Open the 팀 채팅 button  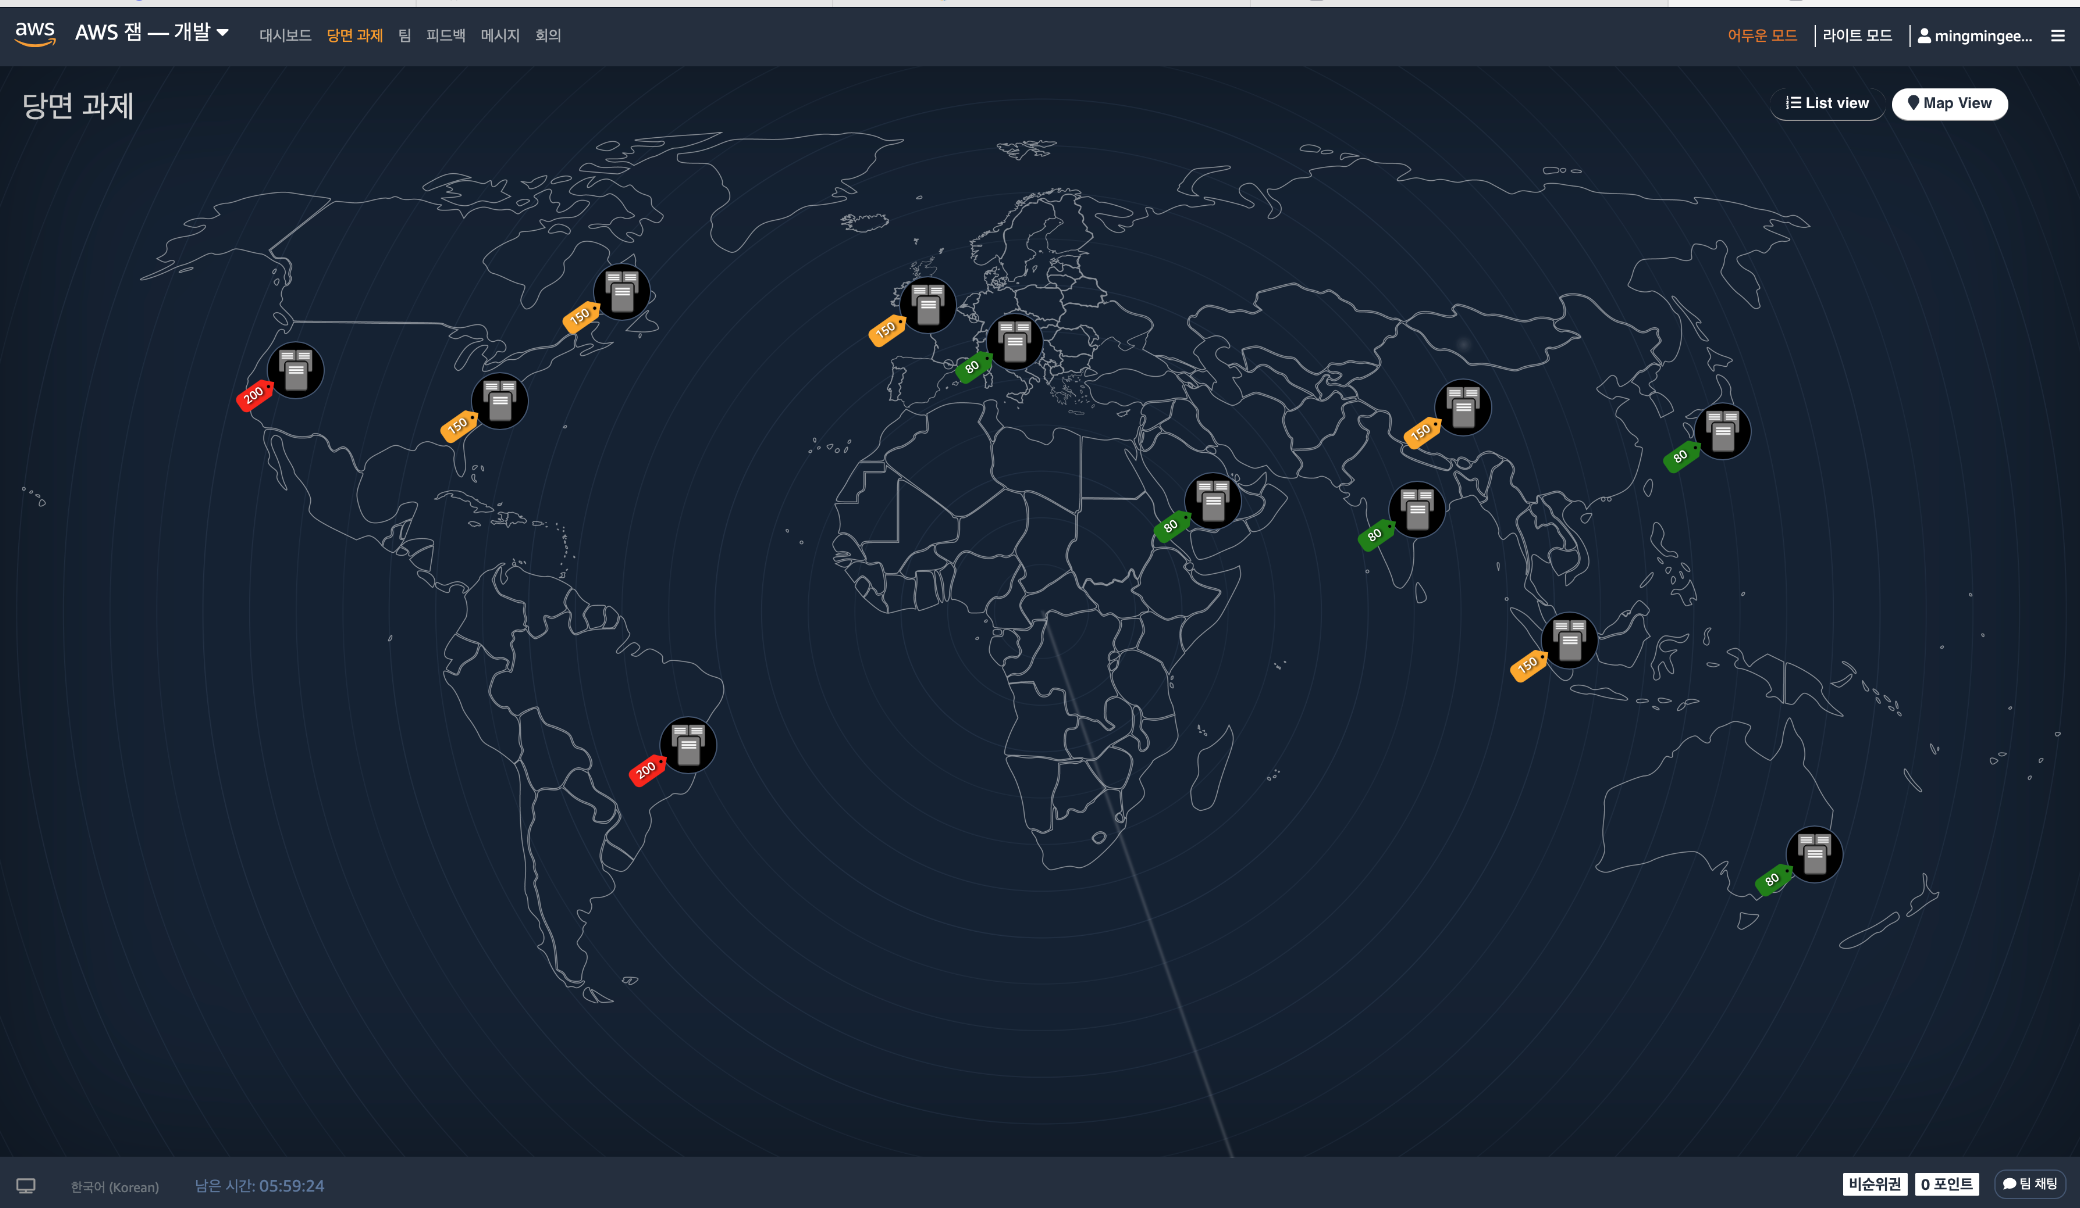tap(2030, 1184)
